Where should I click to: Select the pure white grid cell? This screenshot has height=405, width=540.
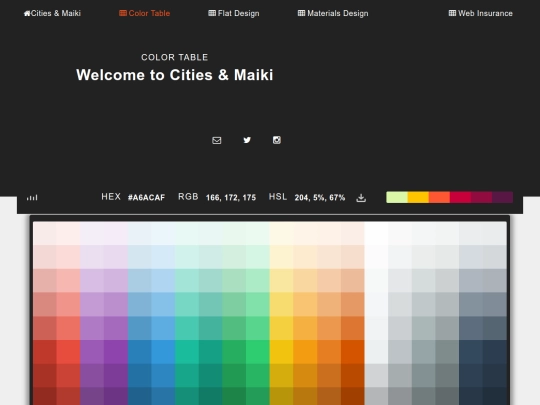[376, 233]
